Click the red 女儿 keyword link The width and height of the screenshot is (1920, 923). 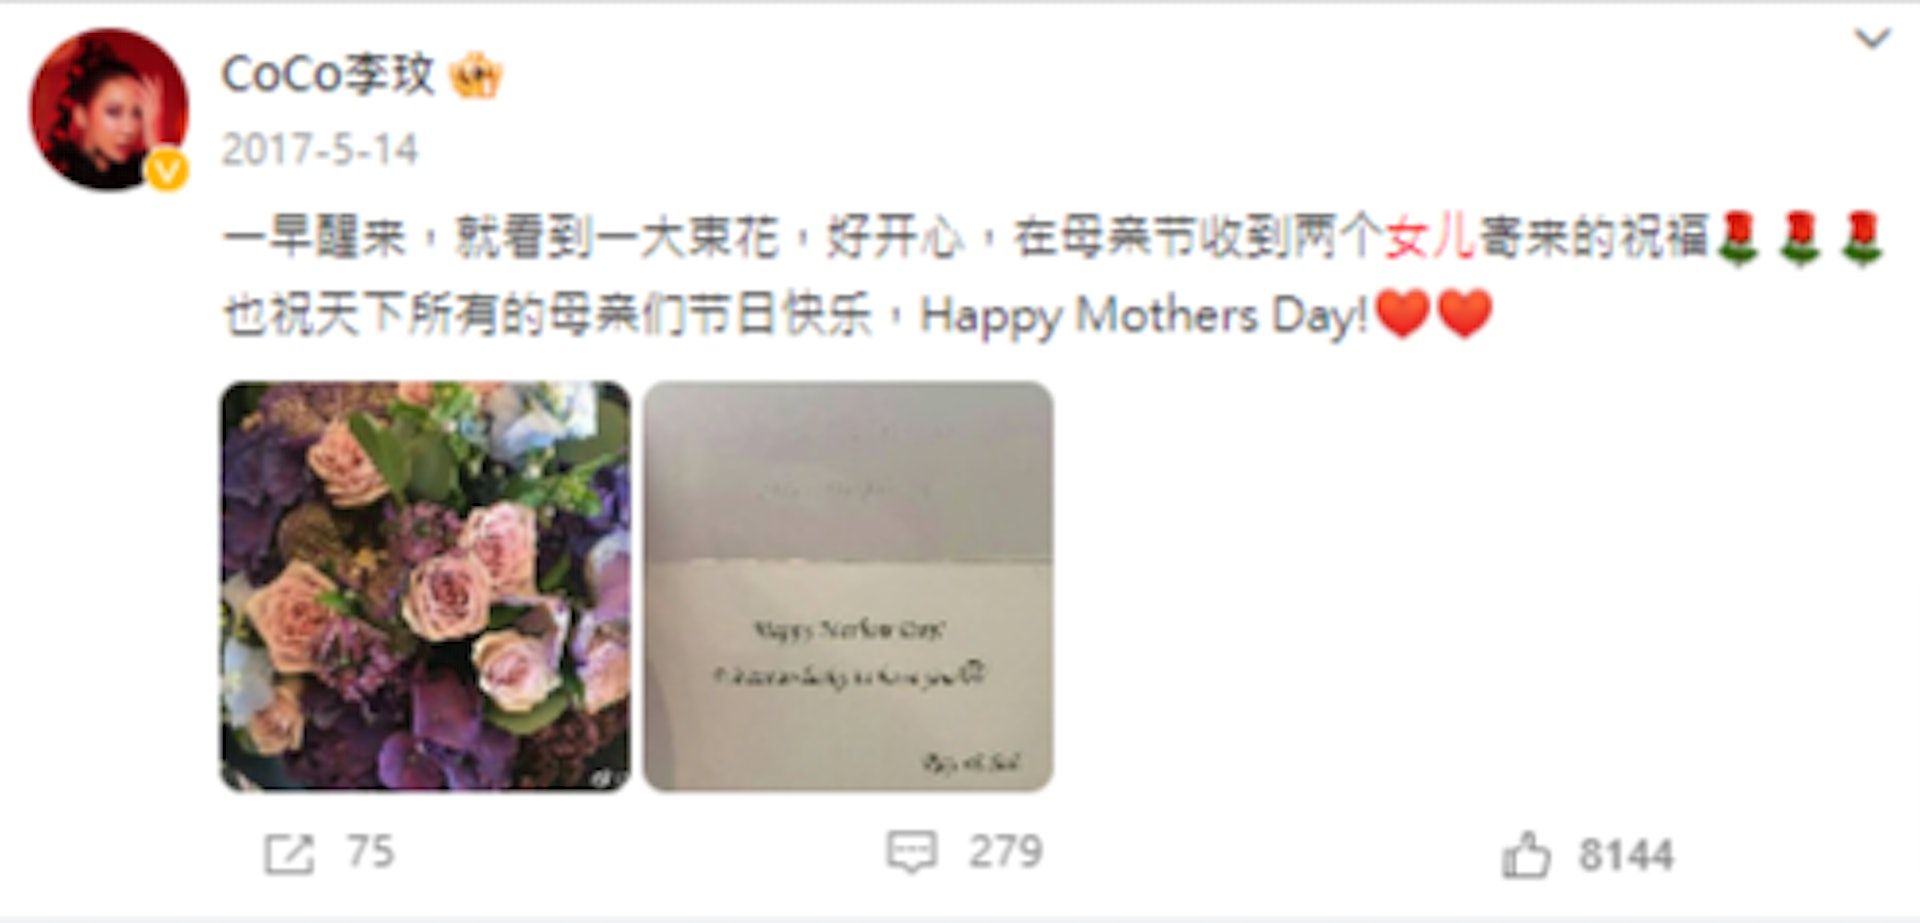tap(1430, 239)
